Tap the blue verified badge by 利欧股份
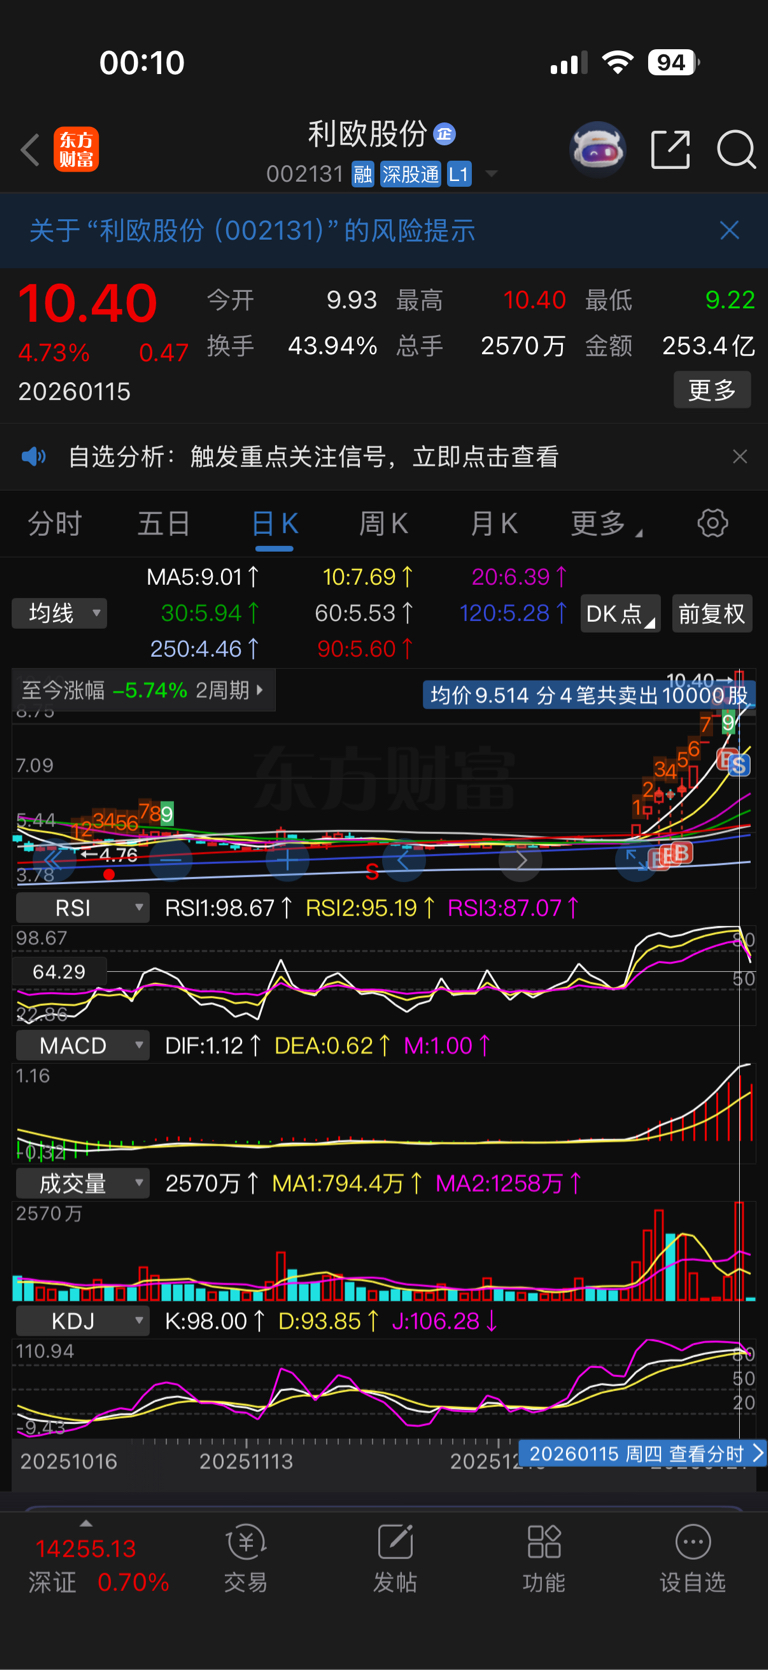768x1670 pixels. (x=445, y=133)
